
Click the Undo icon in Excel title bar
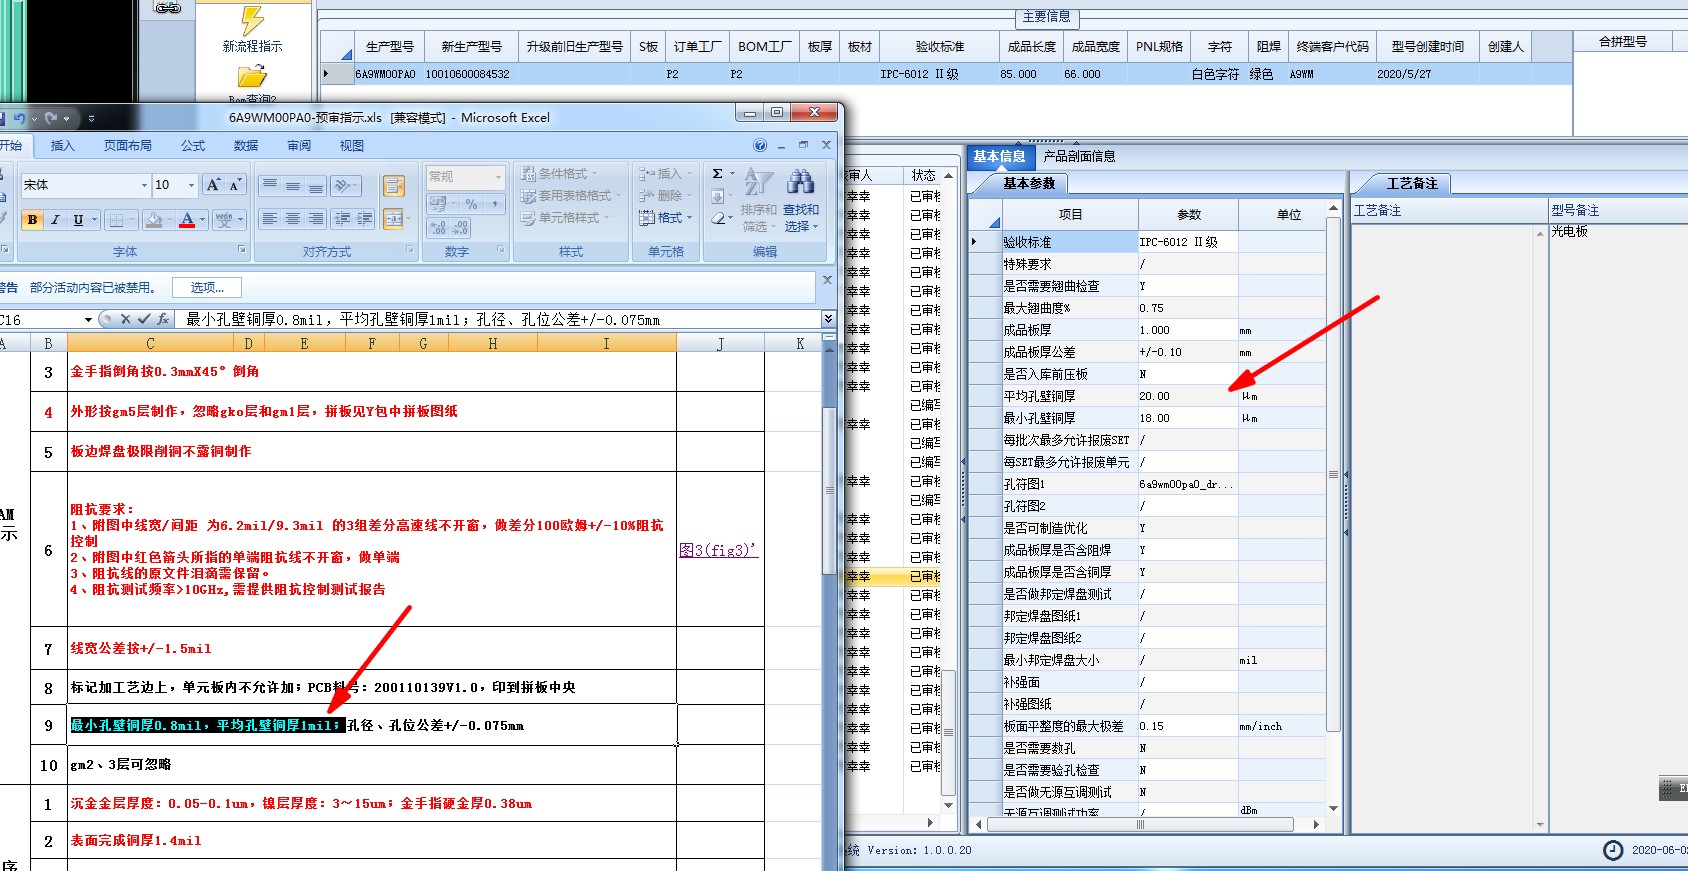coord(19,118)
